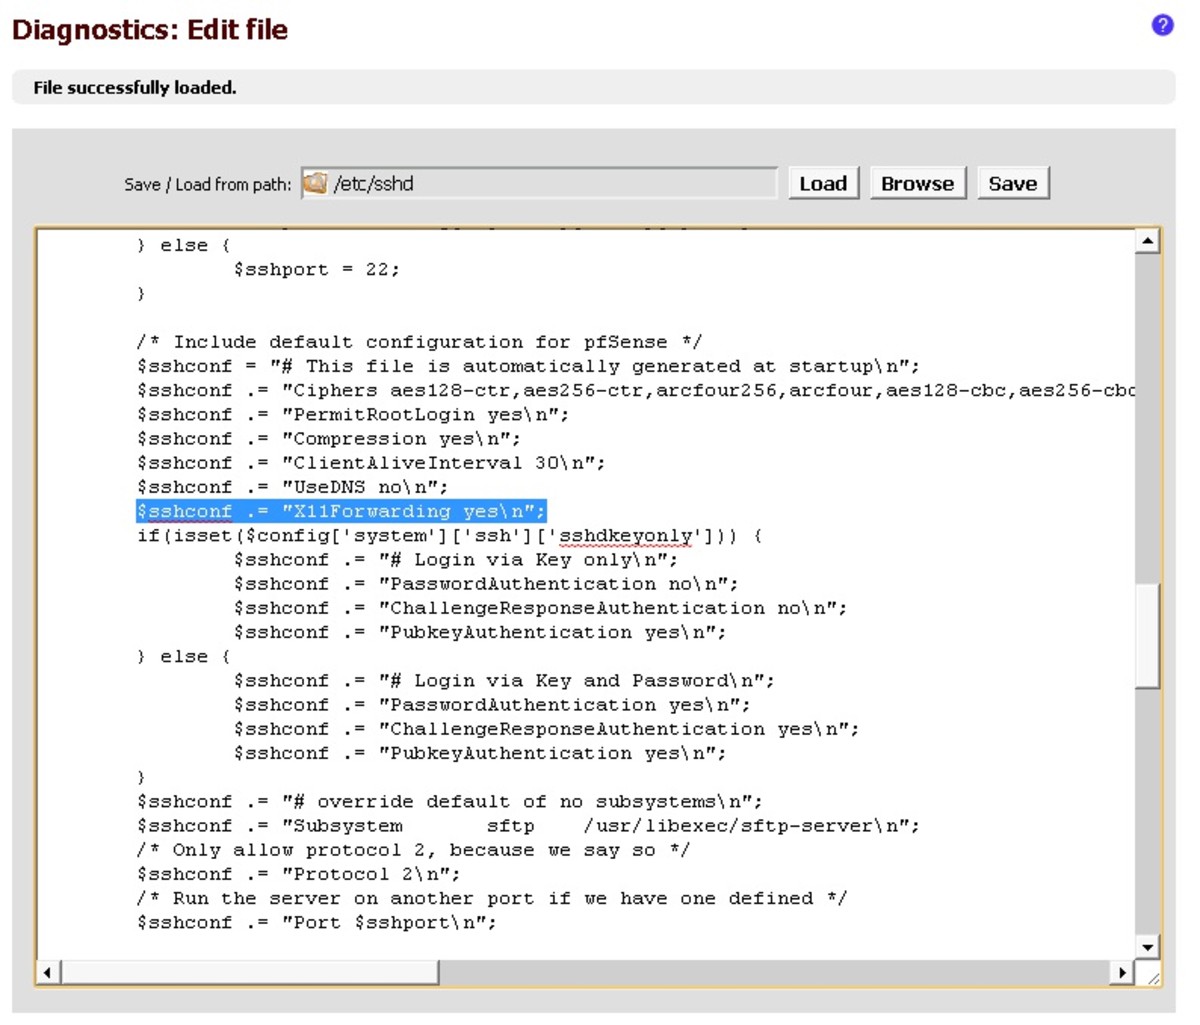Click the file icon in the path field

pyautogui.click(x=315, y=183)
